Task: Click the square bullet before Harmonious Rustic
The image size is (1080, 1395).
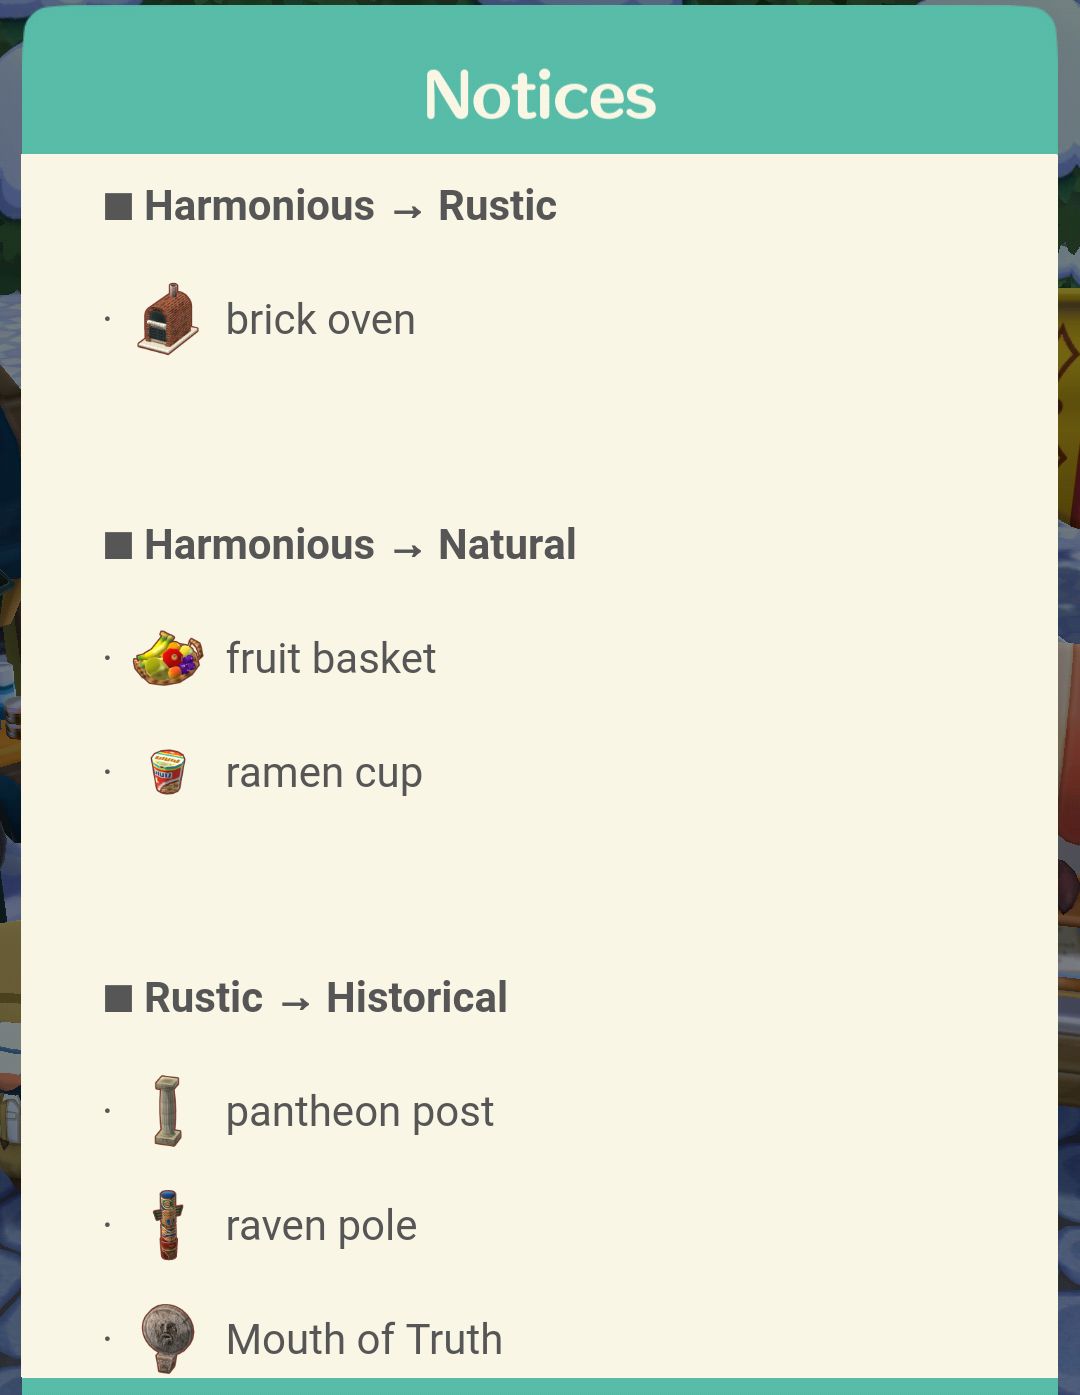Action: click(x=118, y=207)
